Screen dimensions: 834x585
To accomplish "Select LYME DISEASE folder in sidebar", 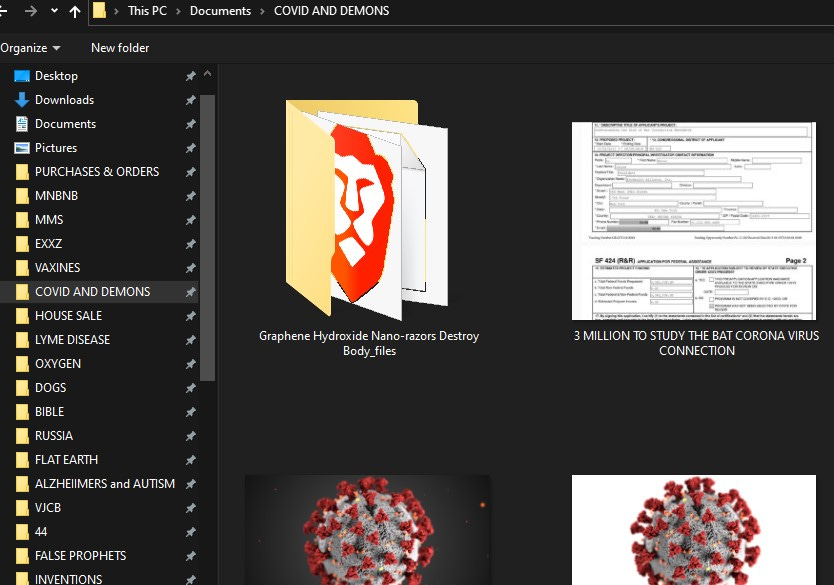I will (x=99, y=340).
